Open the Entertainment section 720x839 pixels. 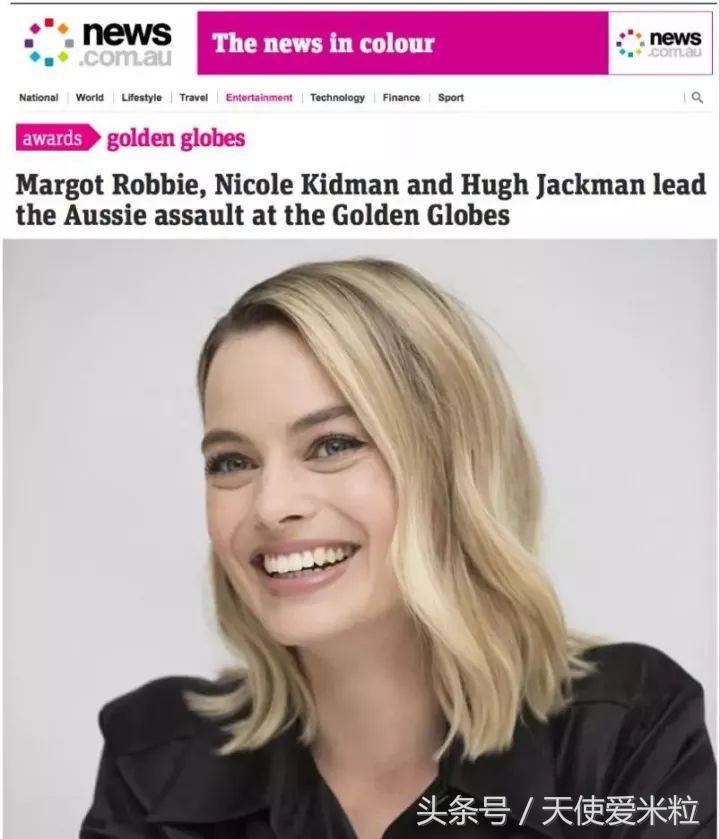coord(259,97)
